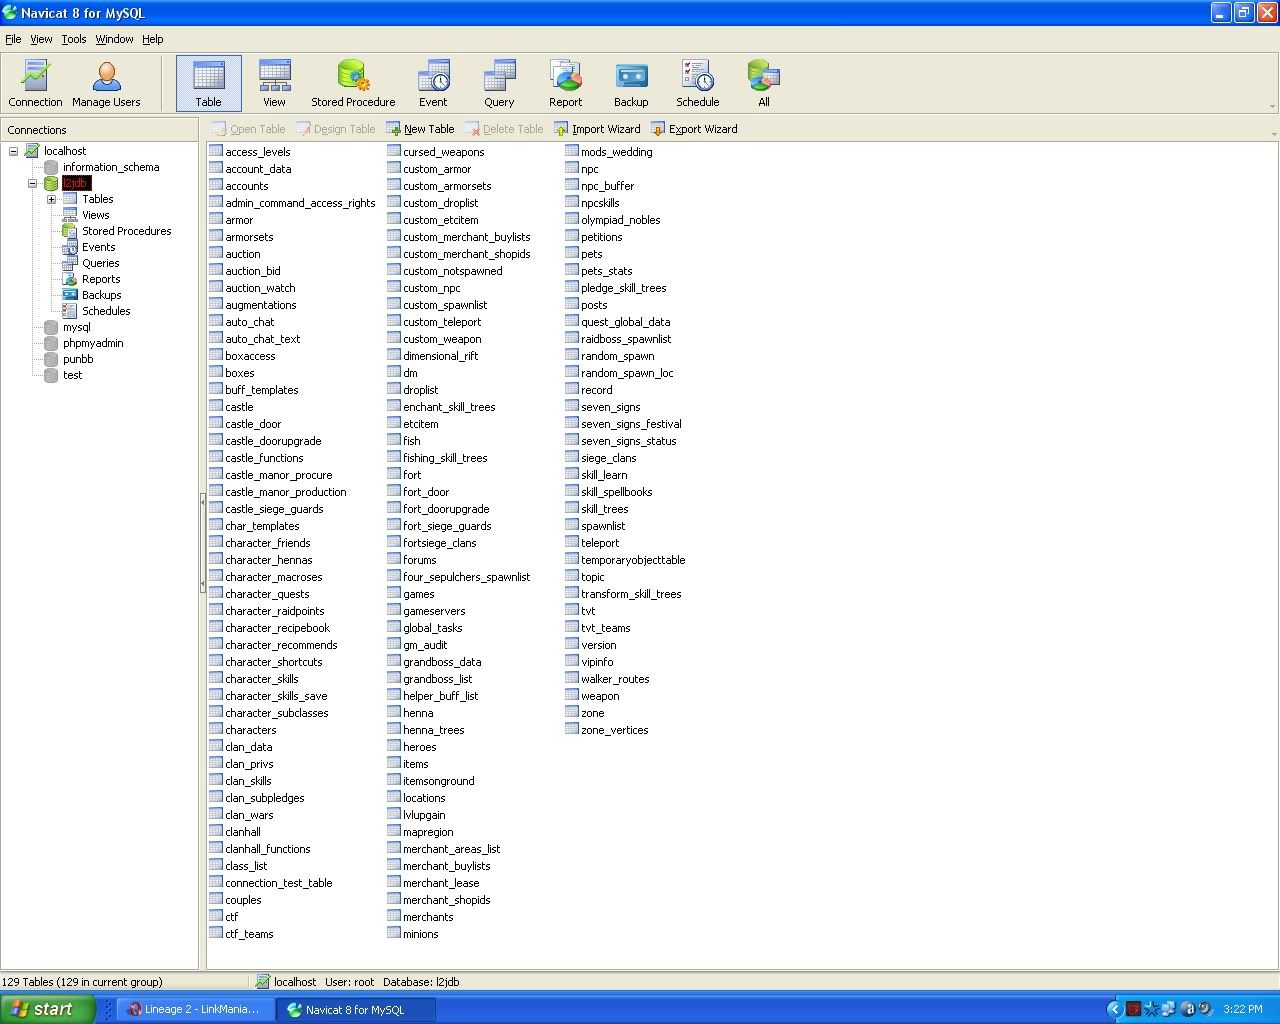Select the characters table
The image size is (1280, 1024).
coord(250,730)
